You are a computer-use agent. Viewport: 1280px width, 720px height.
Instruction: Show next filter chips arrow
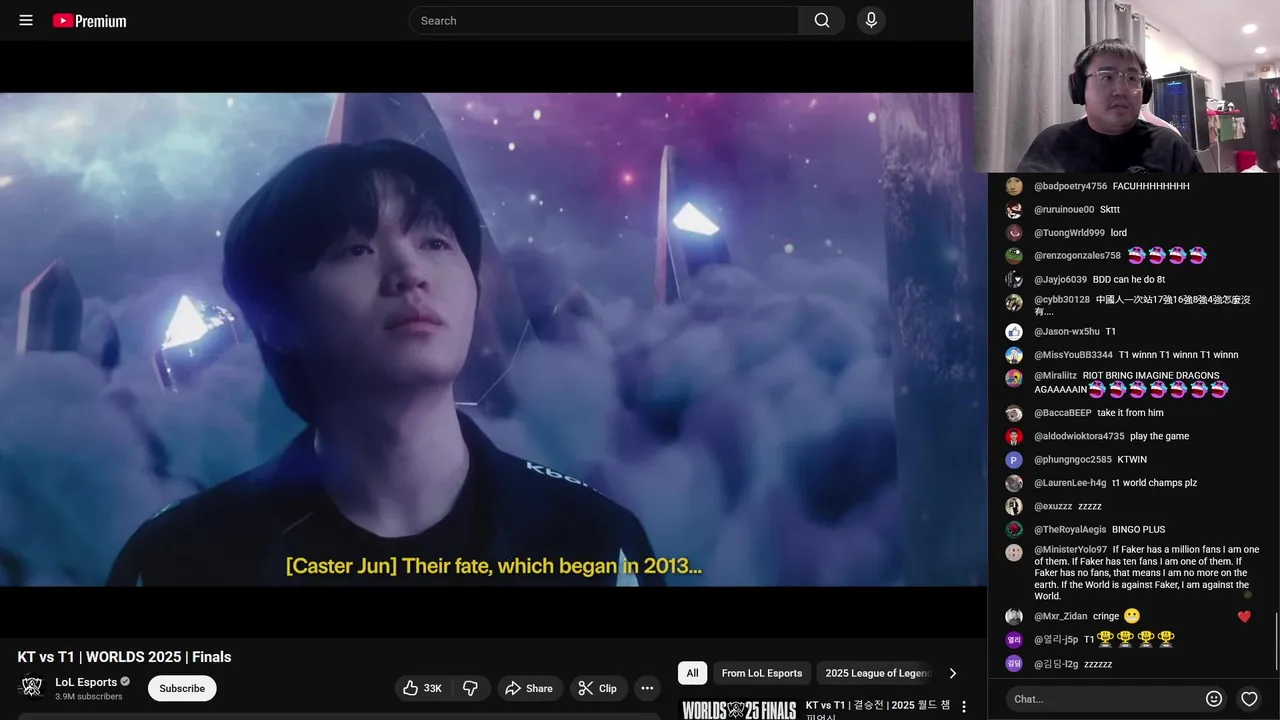[x=952, y=673]
